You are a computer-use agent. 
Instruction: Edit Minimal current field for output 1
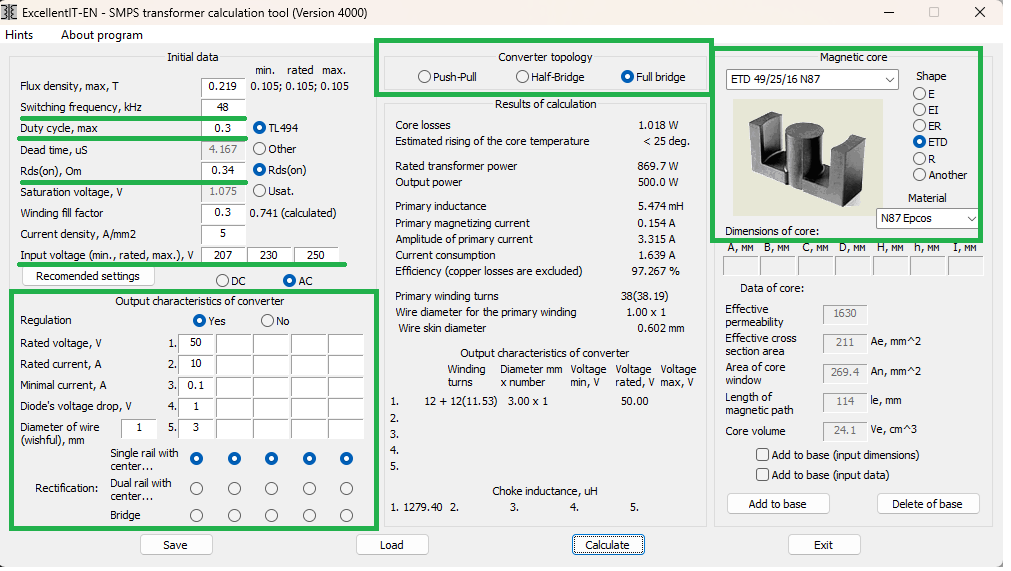point(196,385)
